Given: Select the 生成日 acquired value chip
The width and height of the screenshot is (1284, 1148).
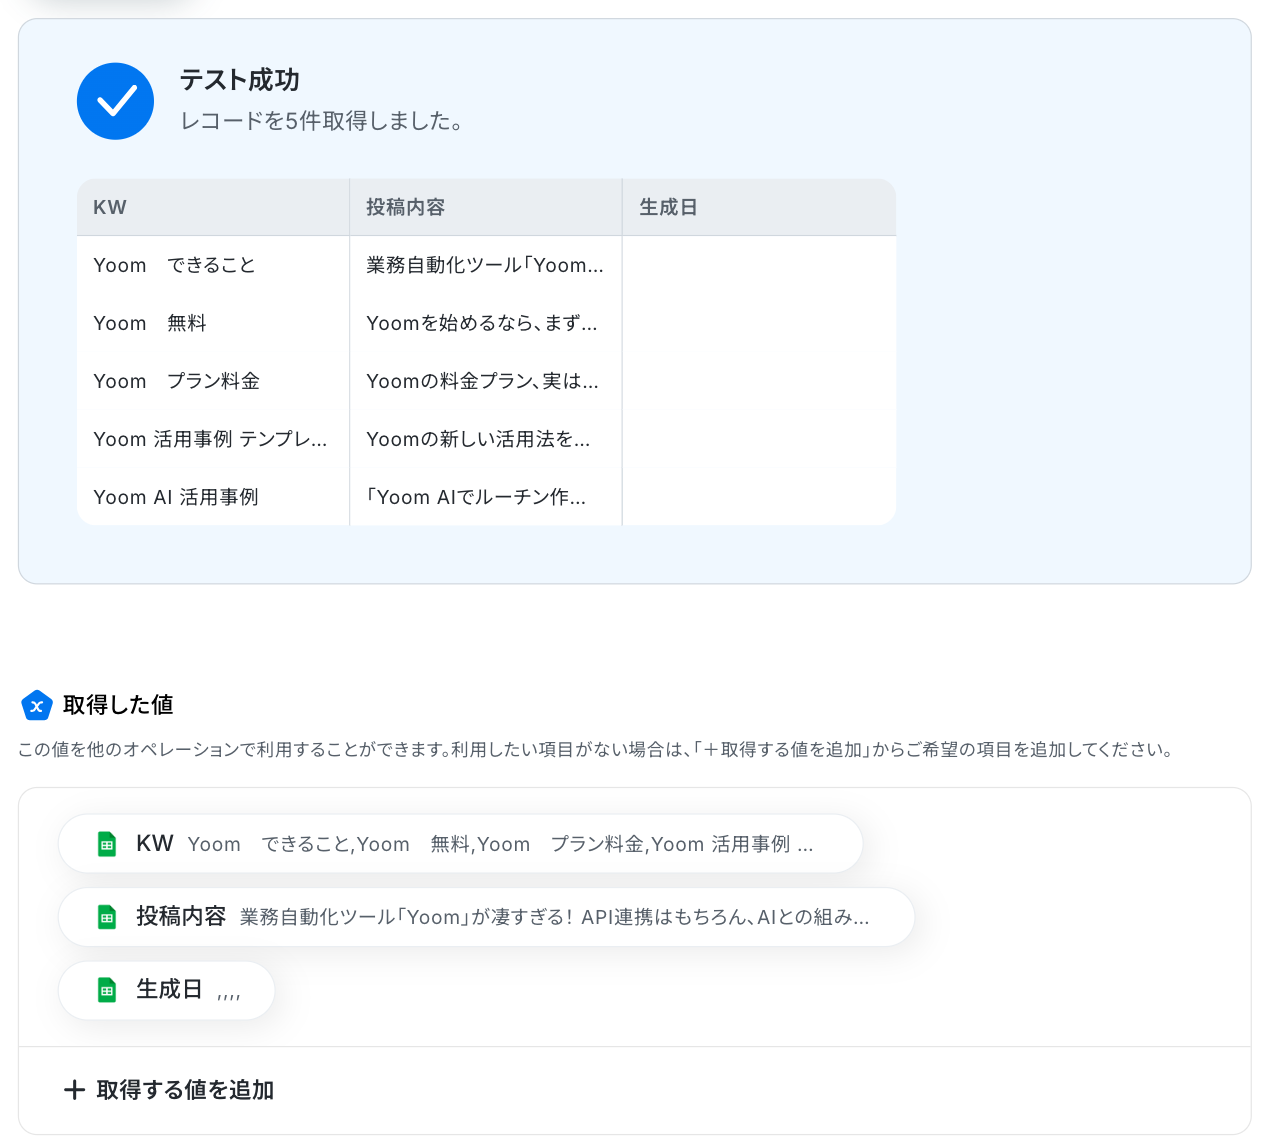Looking at the screenshot, I should coord(166,990).
